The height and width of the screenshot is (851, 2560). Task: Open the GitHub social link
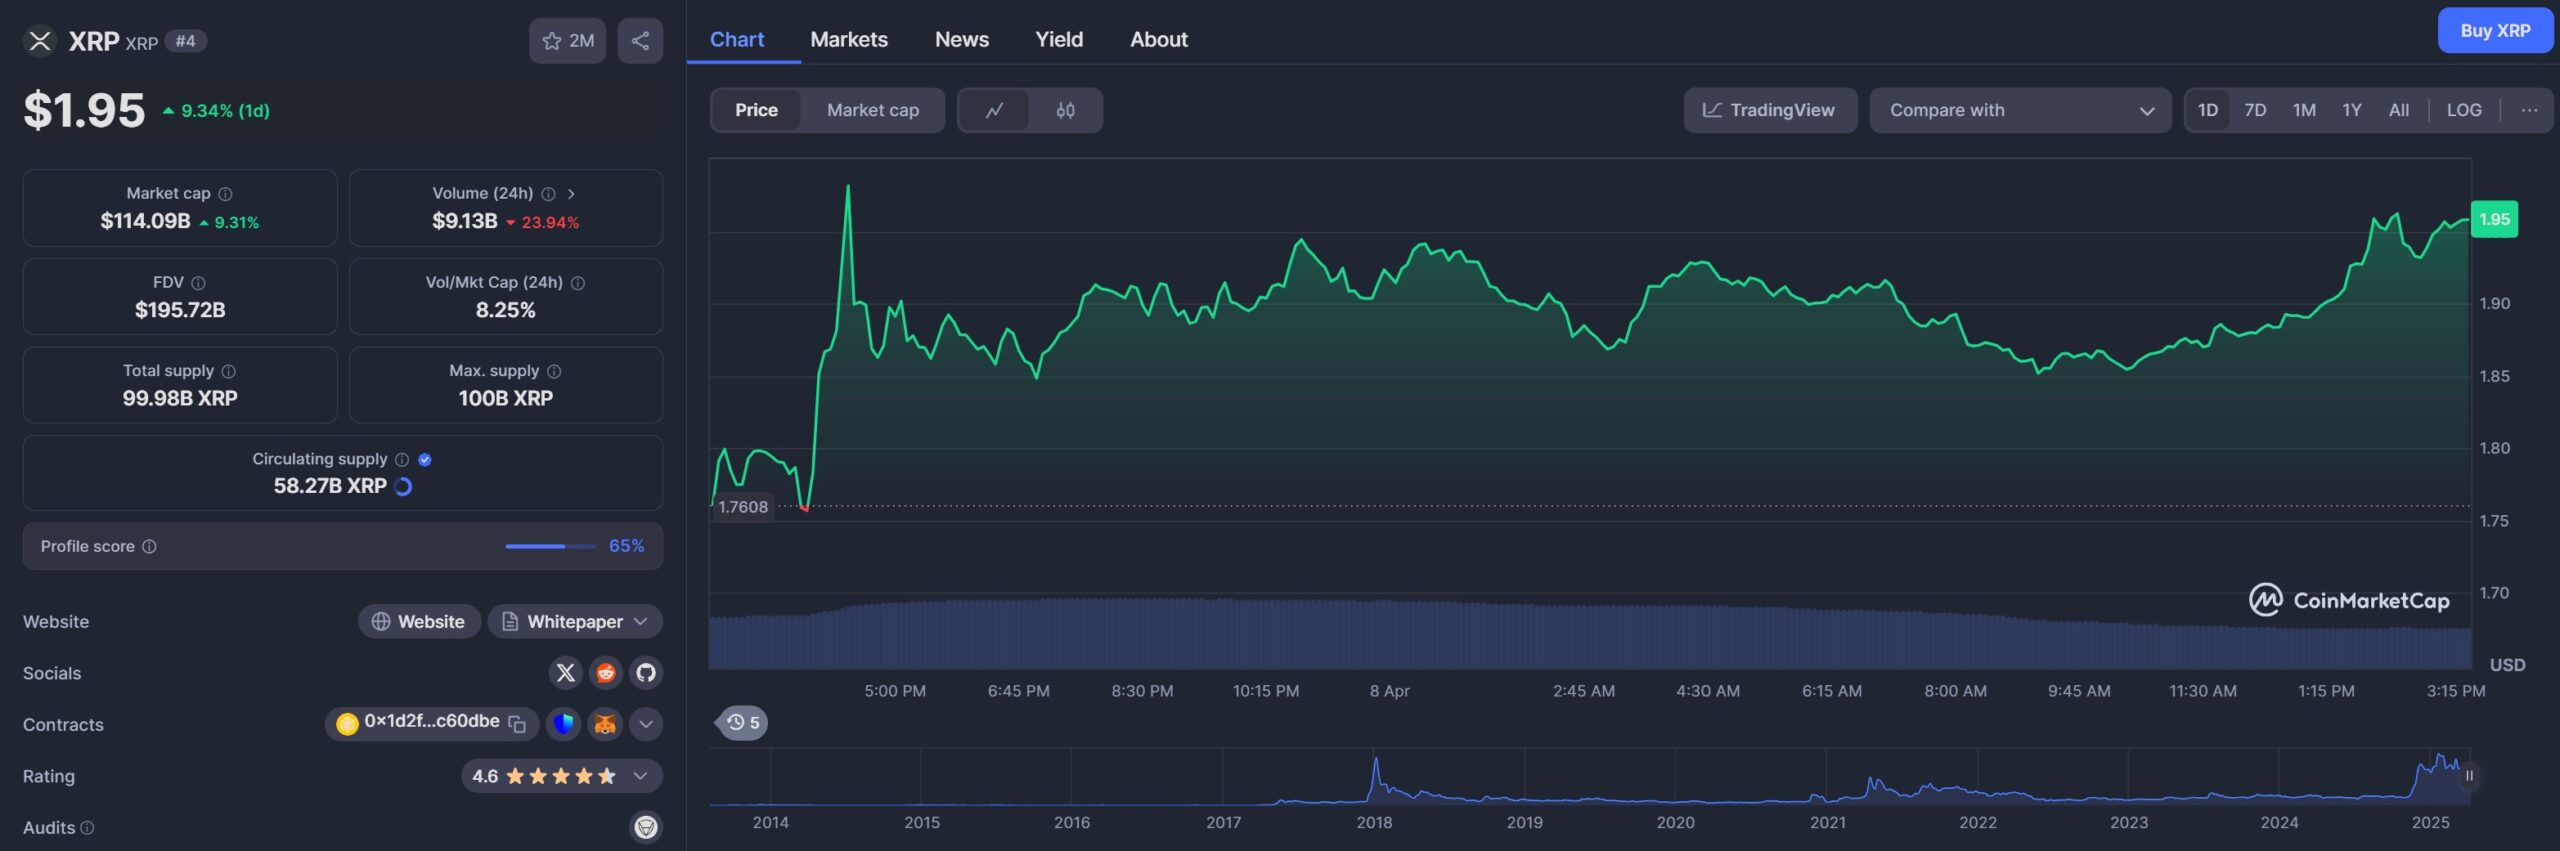click(646, 673)
